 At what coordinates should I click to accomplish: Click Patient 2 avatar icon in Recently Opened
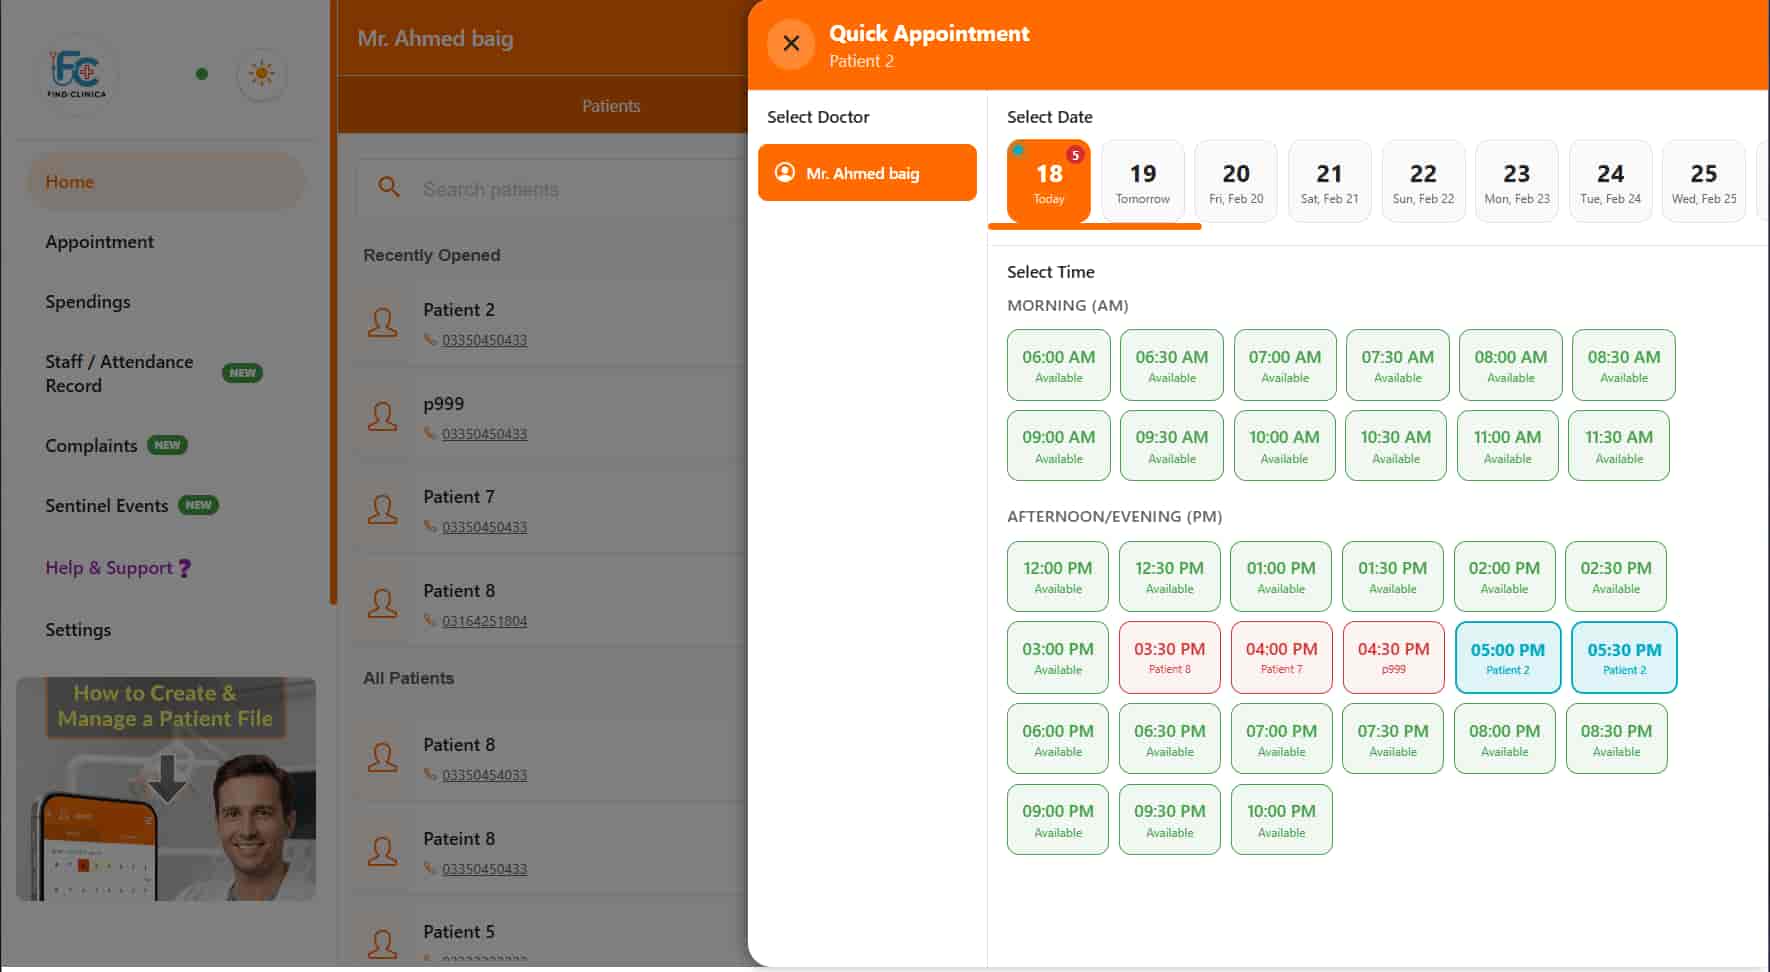(x=382, y=322)
